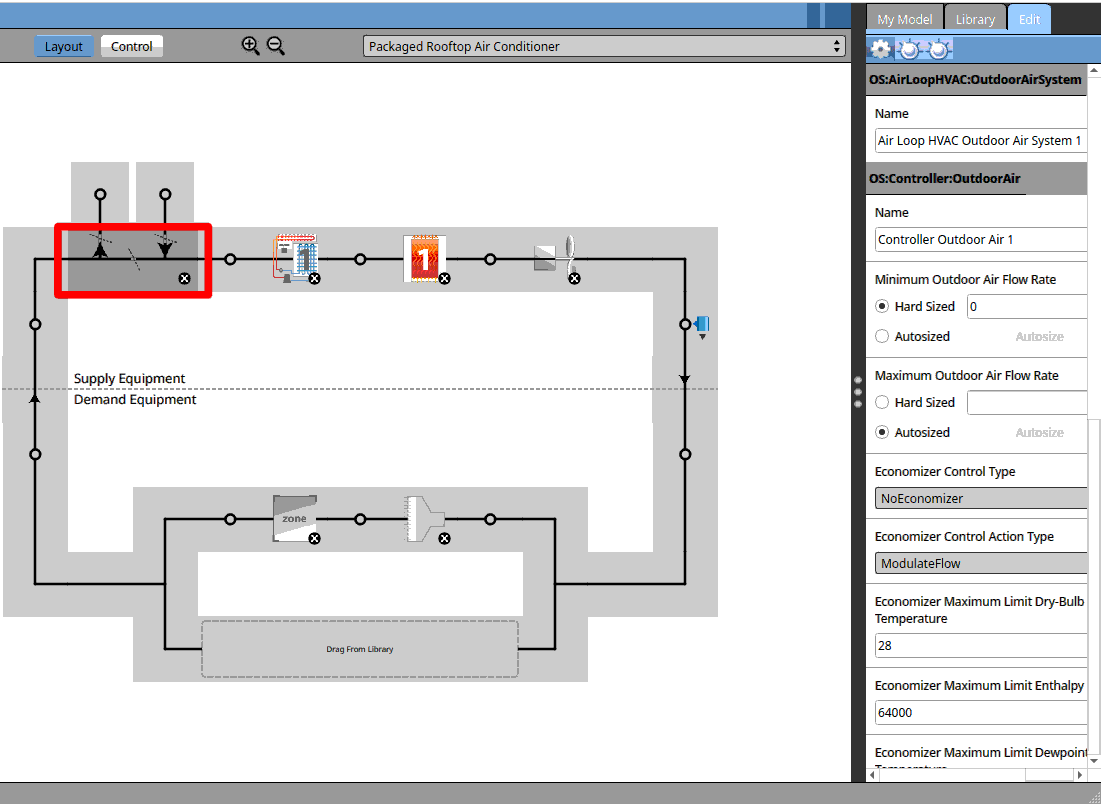Screen dimensions: 1101x804
Task: Click the blue setpoint manager icon
Action: (x=702, y=324)
